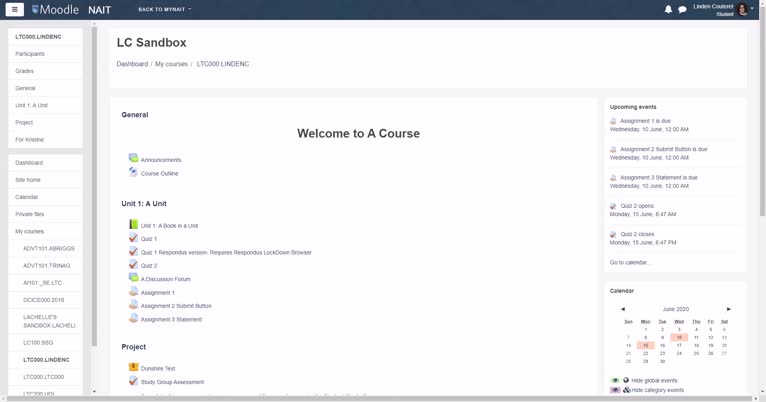Click the Moodle logo
766x402 pixels.
point(55,9)
